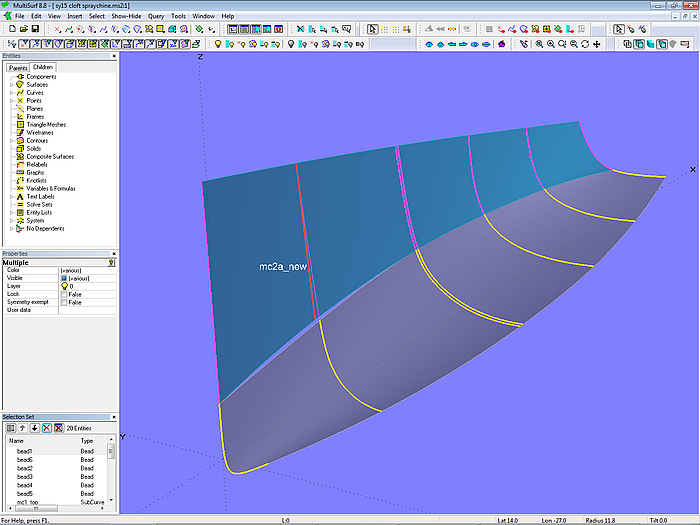Toggle the Symmetry exempt checkbox
The image size is (700, 525).
(x=64, y=302)
